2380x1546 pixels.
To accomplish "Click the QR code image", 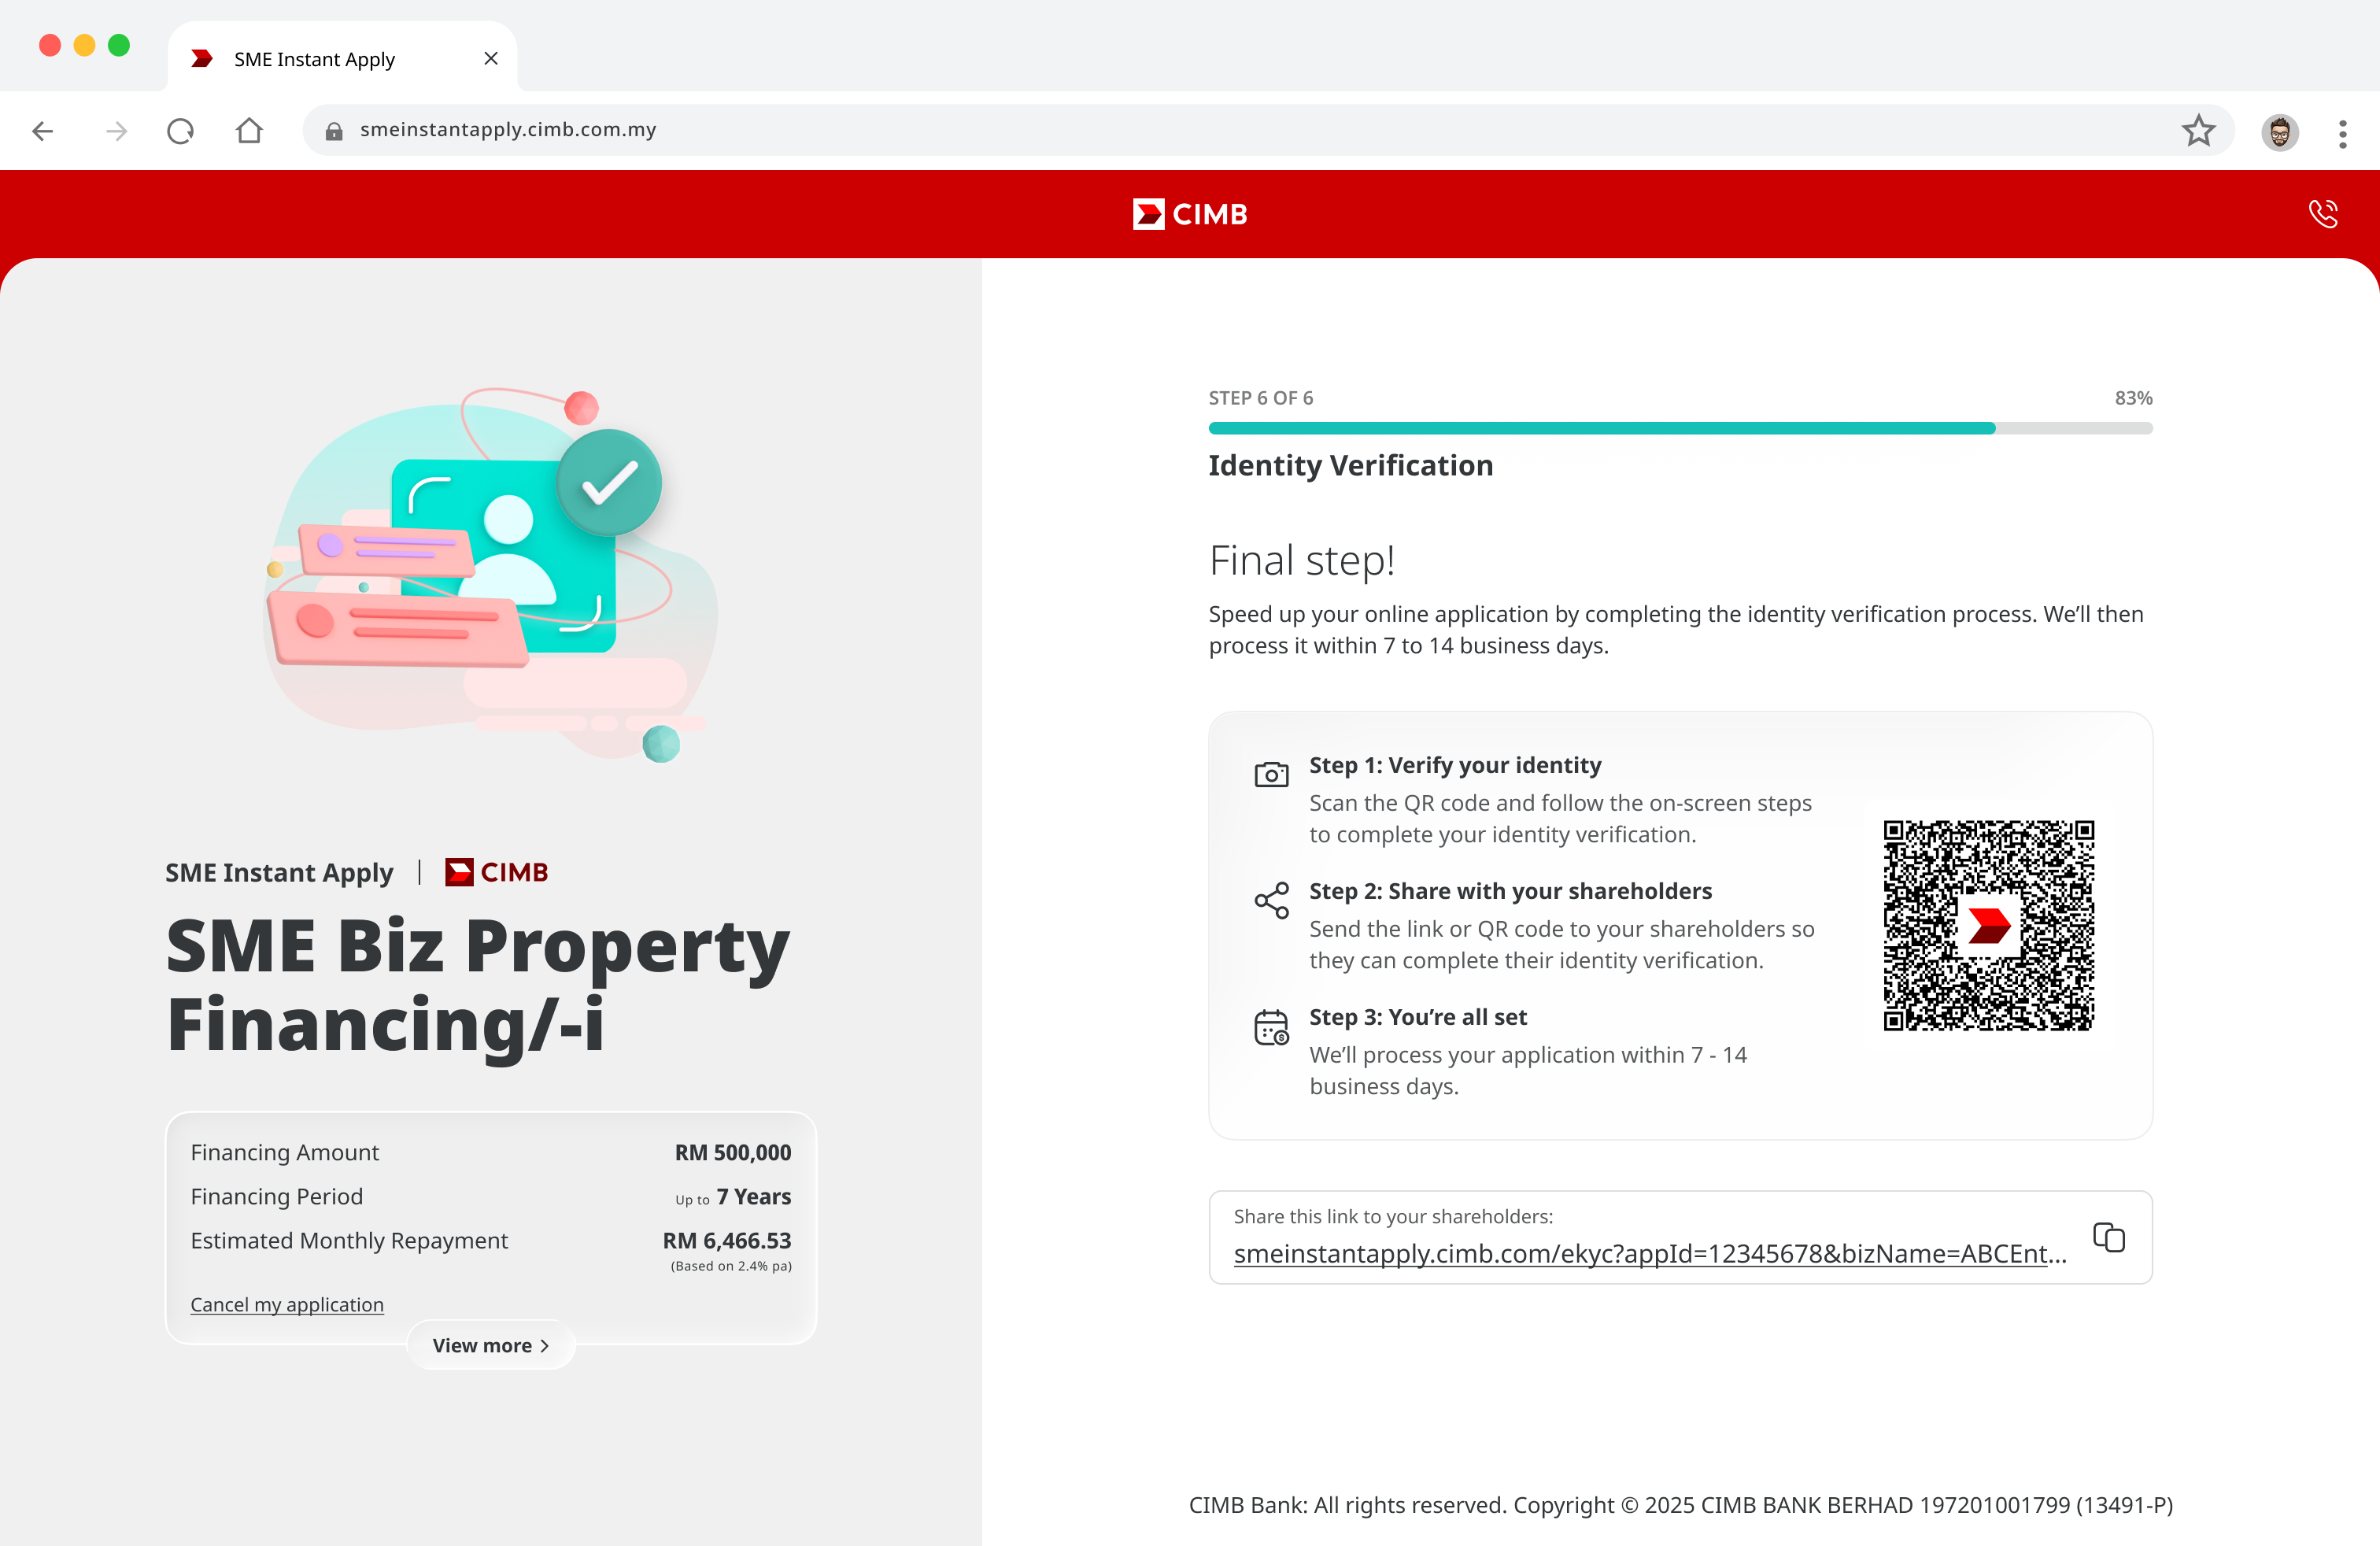I will click(1988, 925).
